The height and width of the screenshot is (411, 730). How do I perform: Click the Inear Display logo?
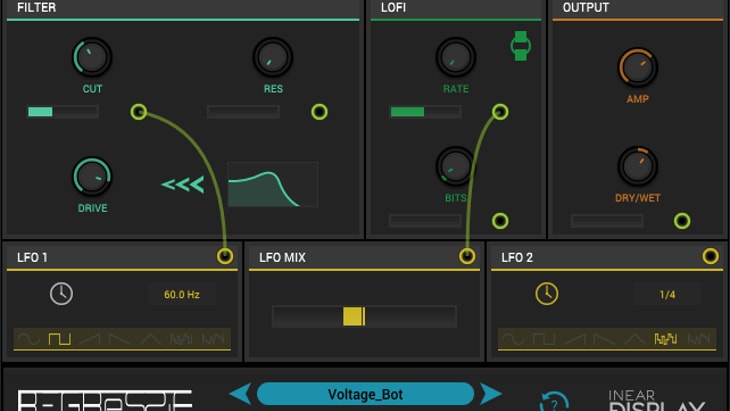click(656, 400)
